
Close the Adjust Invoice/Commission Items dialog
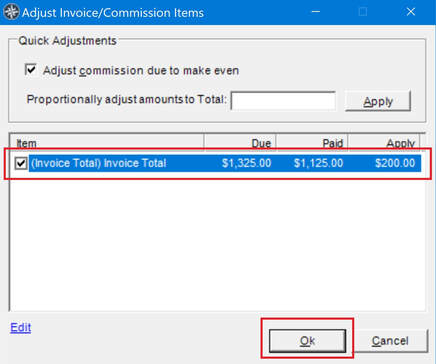click(411, 12)
